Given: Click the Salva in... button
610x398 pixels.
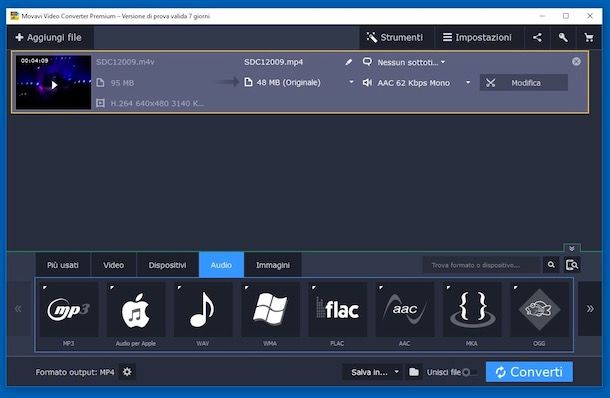Looking at the screenshot, I should coord(369,372).
